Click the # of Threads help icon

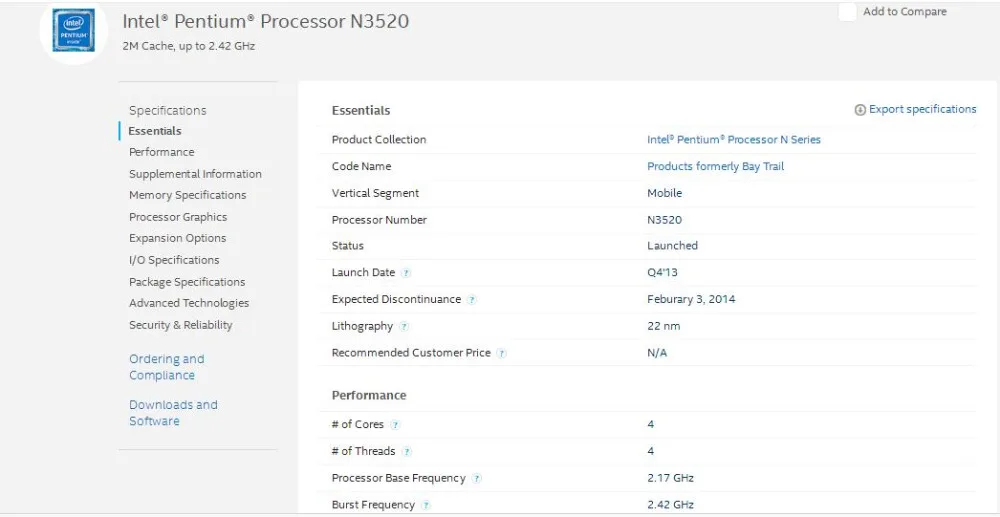407,452
